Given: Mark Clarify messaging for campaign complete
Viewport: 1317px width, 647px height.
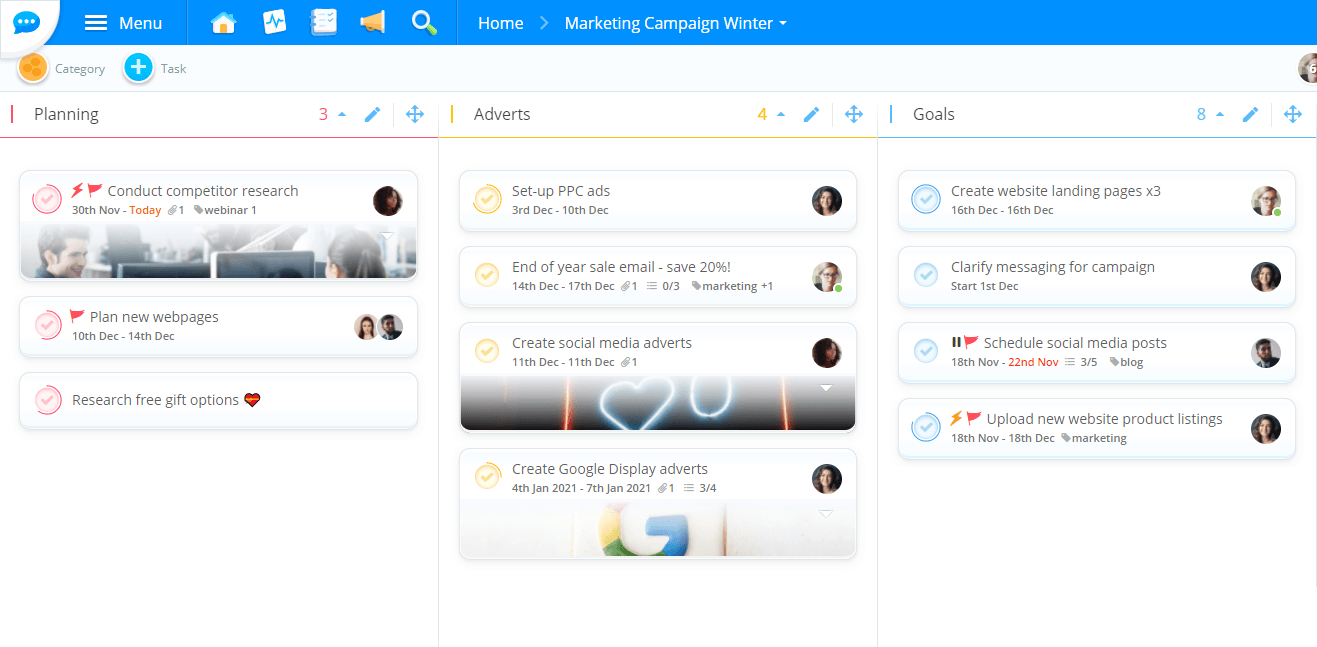Looking at the screenshot, I should 926,275.
